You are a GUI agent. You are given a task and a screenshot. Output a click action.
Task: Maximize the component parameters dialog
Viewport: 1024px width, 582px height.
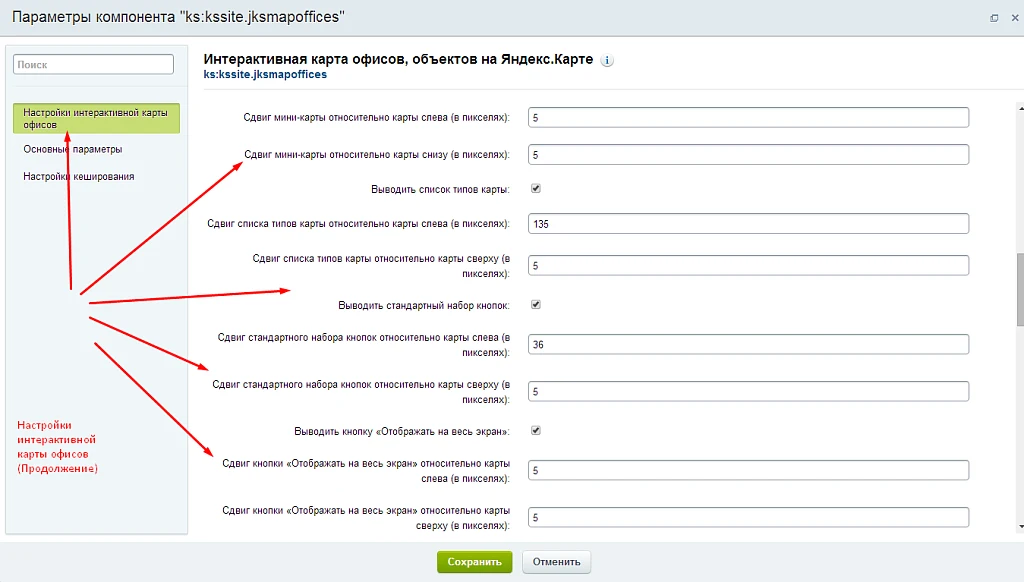(x=994, y=18)
